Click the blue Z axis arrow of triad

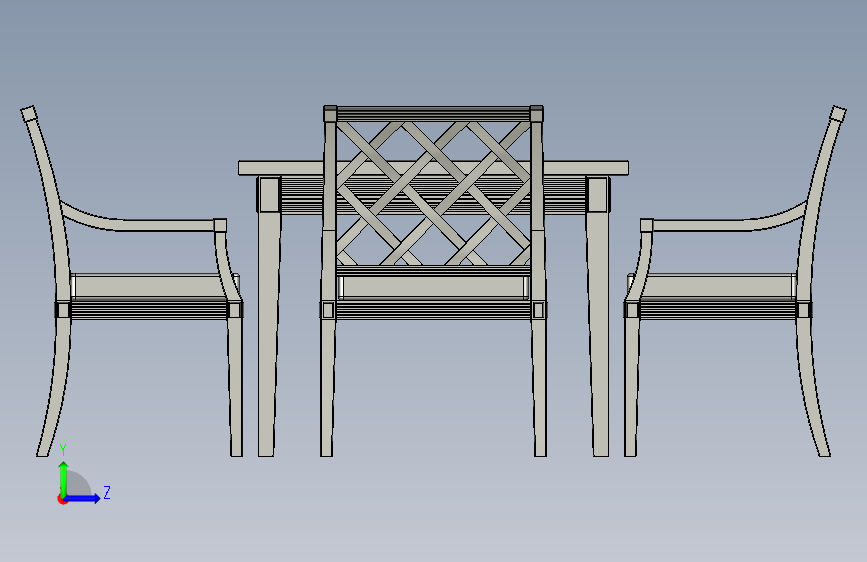83,498
